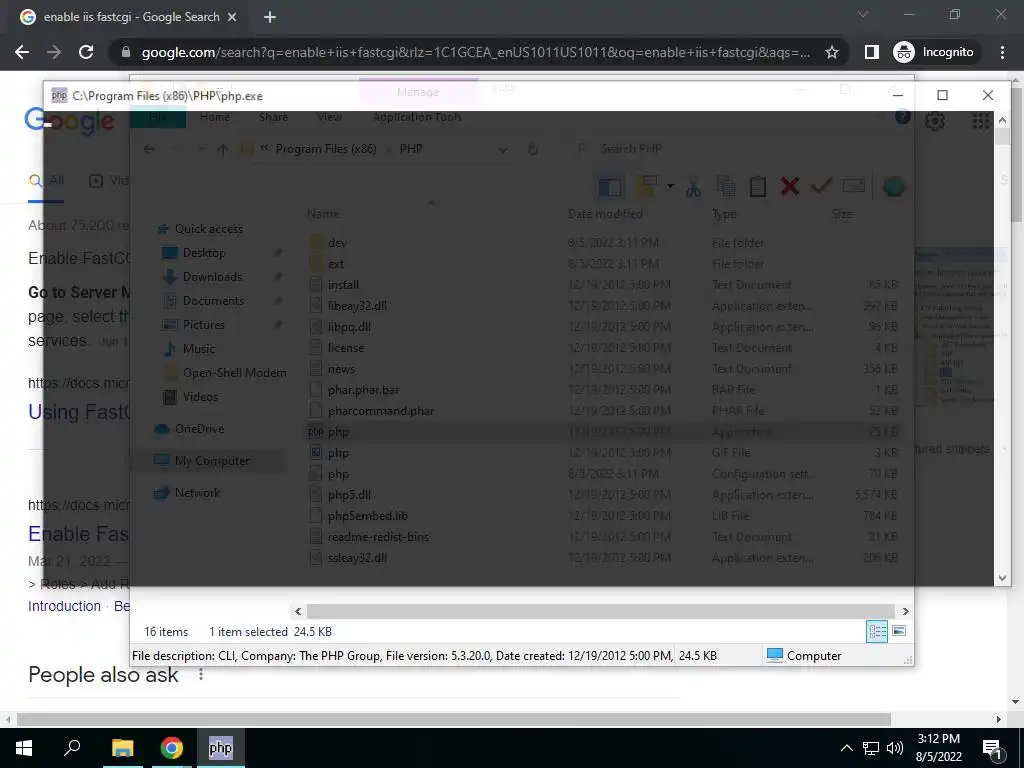The image size is (1024, 768).
Task: Open File Explorer from the taskbar
Action: (122, 748)
